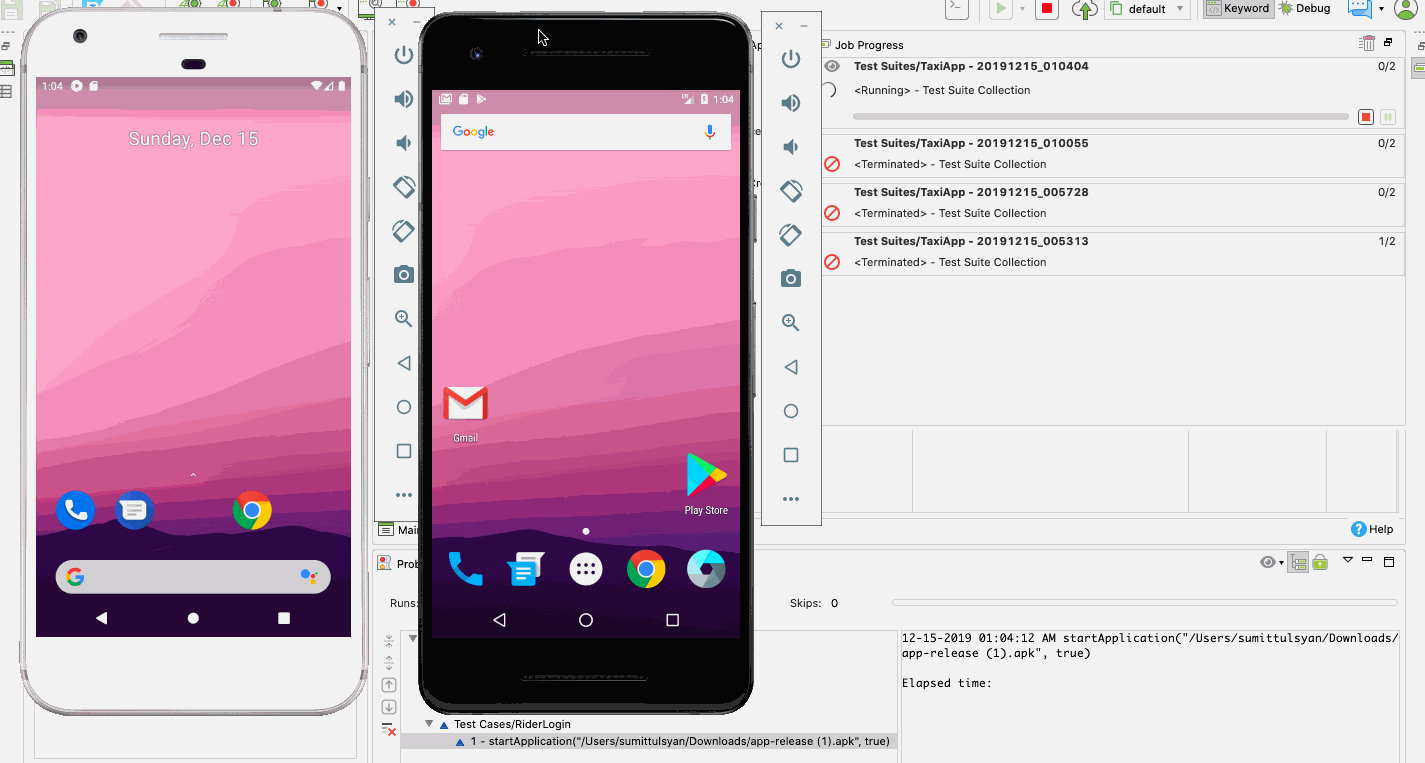Click the "Test Suites/TaxiApp - 20191215_005313" job title
The width and height of the screenshot is (1425, 763).
pos(971,241)
